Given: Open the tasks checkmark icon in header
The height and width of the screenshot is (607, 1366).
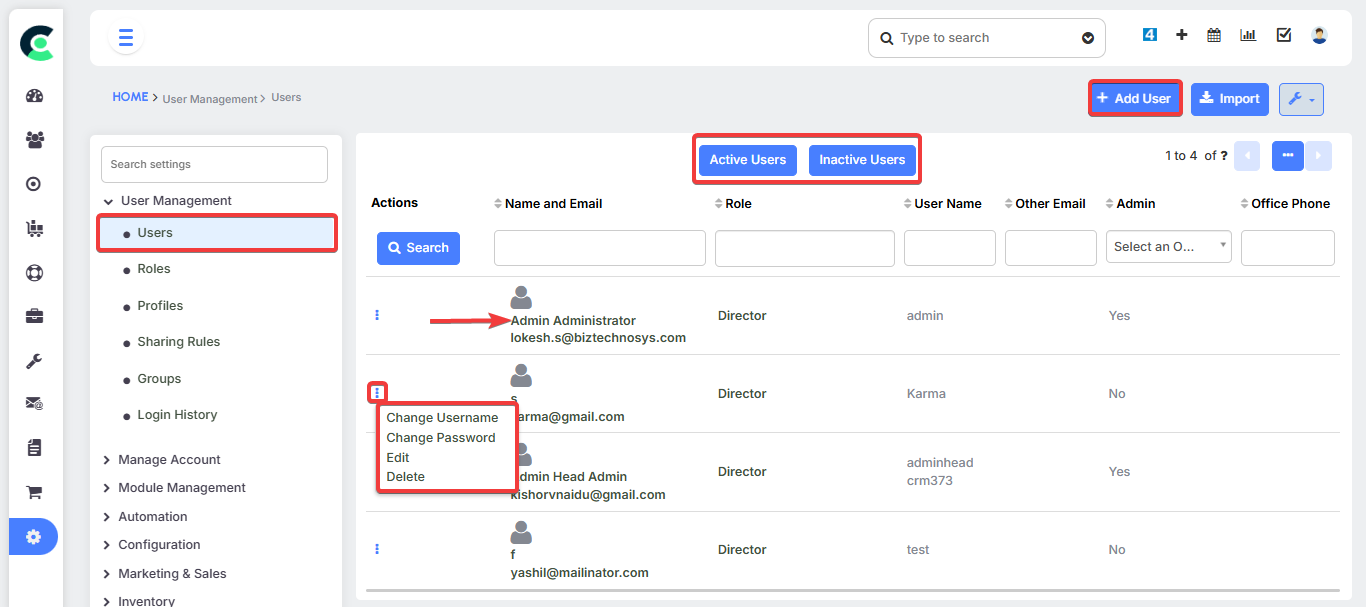Looking at the screenshot, I should (1284, 35).
